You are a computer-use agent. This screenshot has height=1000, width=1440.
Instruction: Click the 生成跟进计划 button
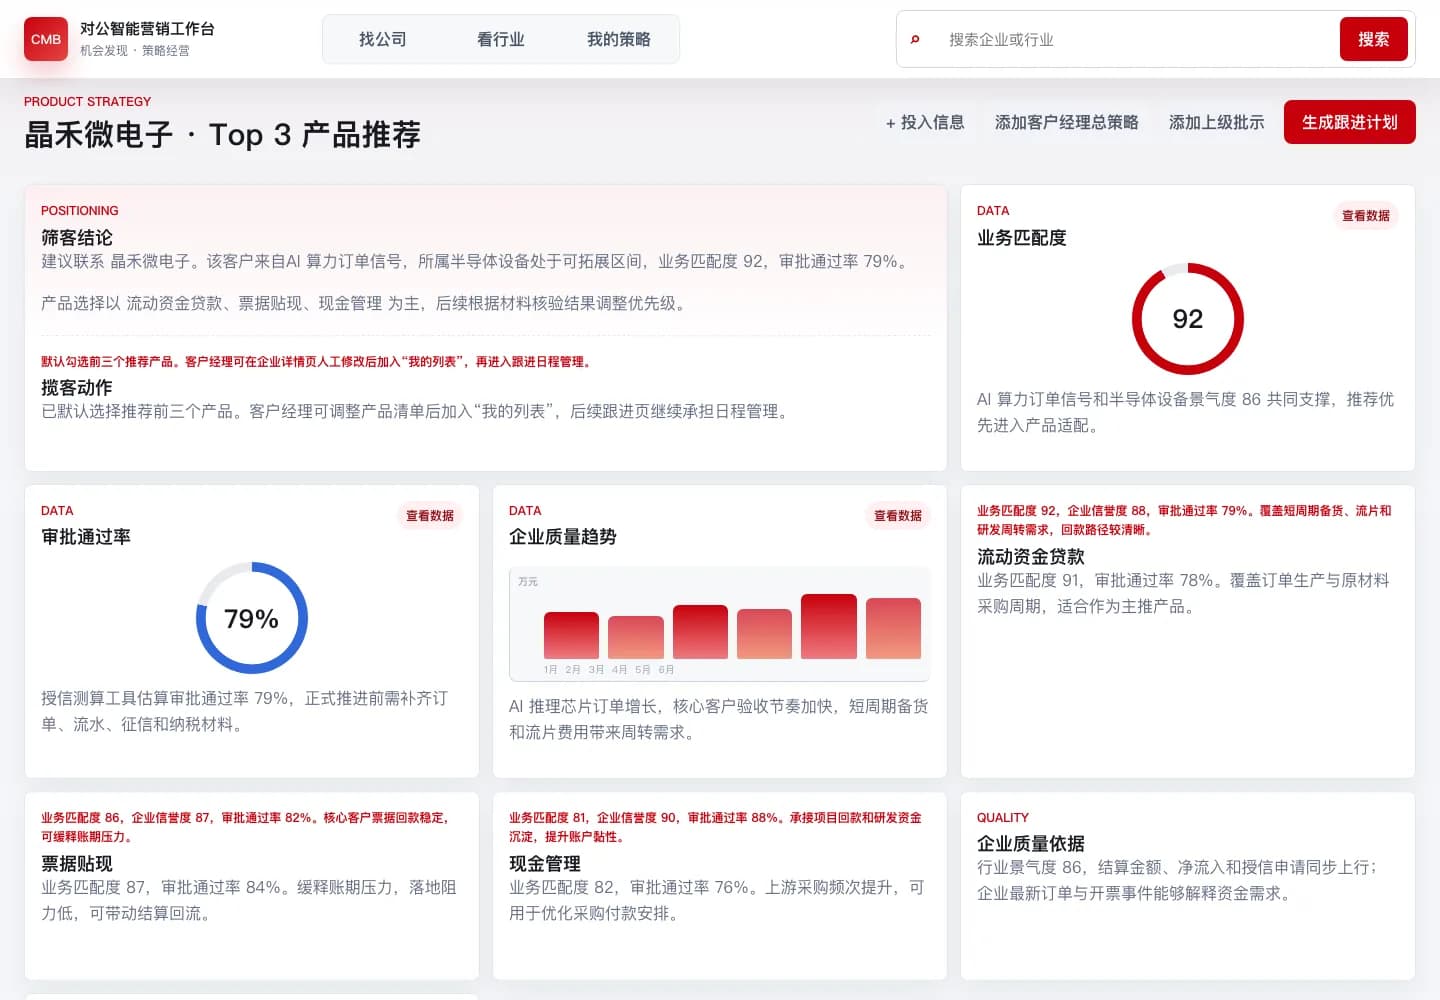pos(1350,122)
